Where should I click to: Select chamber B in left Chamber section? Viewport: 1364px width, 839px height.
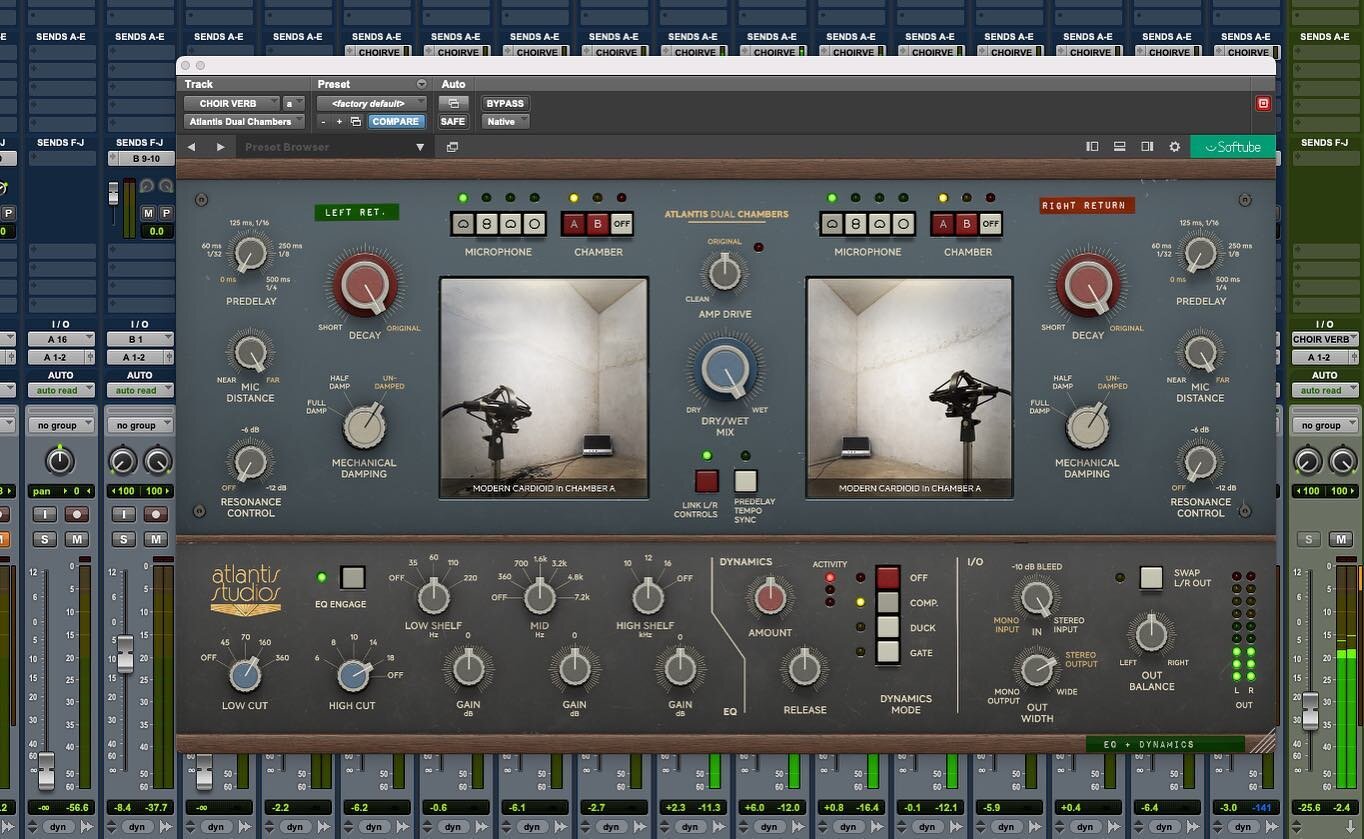pos(598,224)
